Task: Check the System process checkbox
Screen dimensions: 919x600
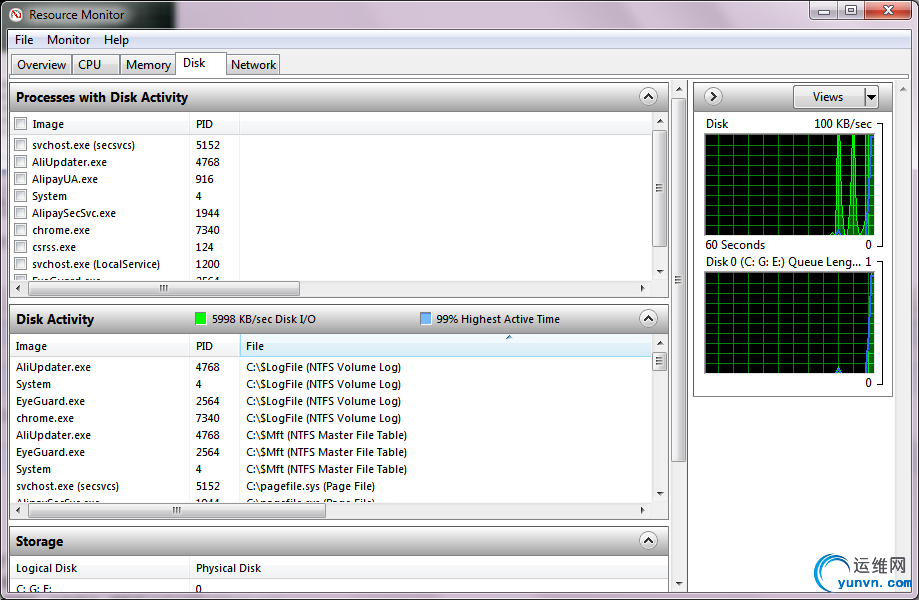Action: click(x=21, y=196)
